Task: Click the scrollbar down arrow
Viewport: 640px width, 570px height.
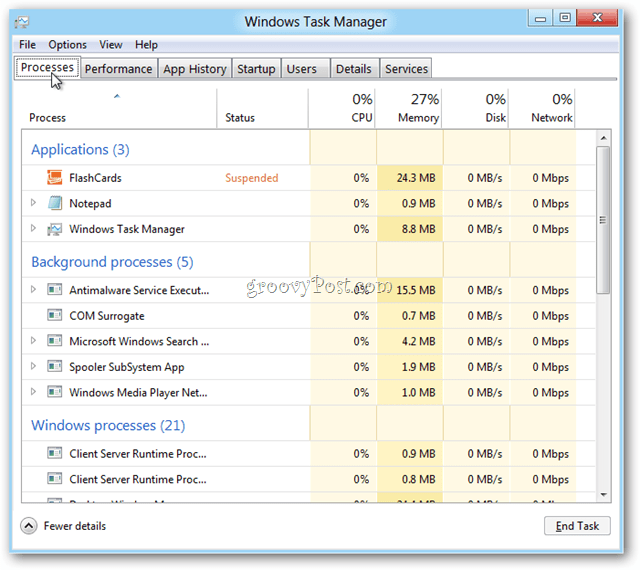Action: point(603,494)
